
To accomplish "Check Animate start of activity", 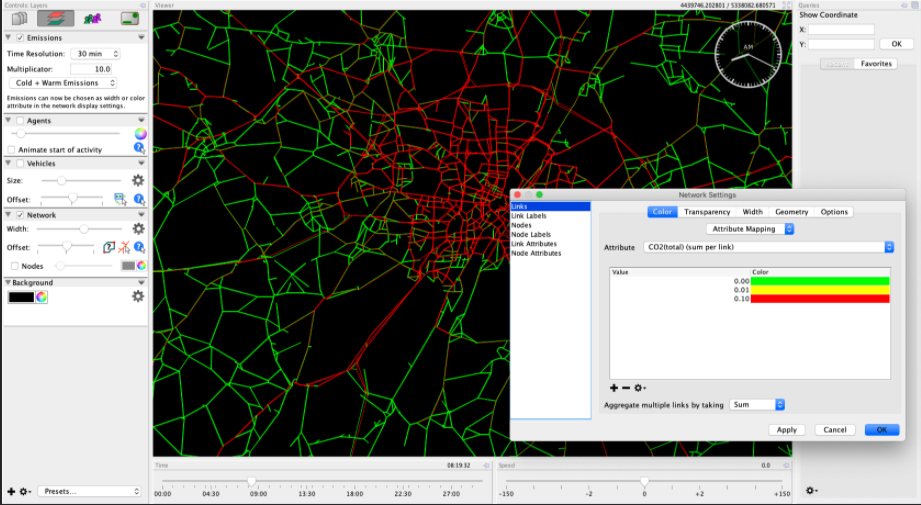I will (11, 150).
